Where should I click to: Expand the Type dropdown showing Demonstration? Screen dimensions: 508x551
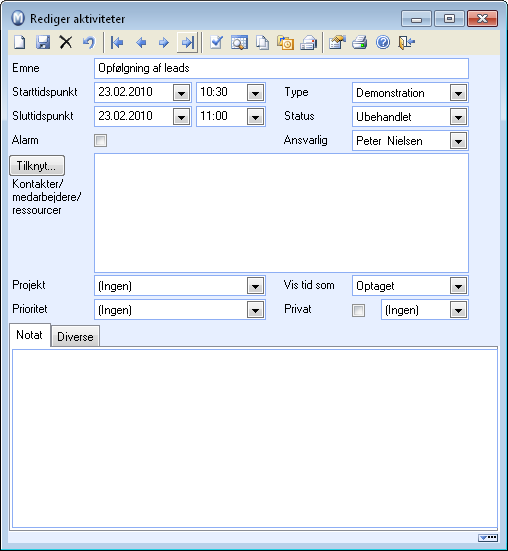click(458, 93)
